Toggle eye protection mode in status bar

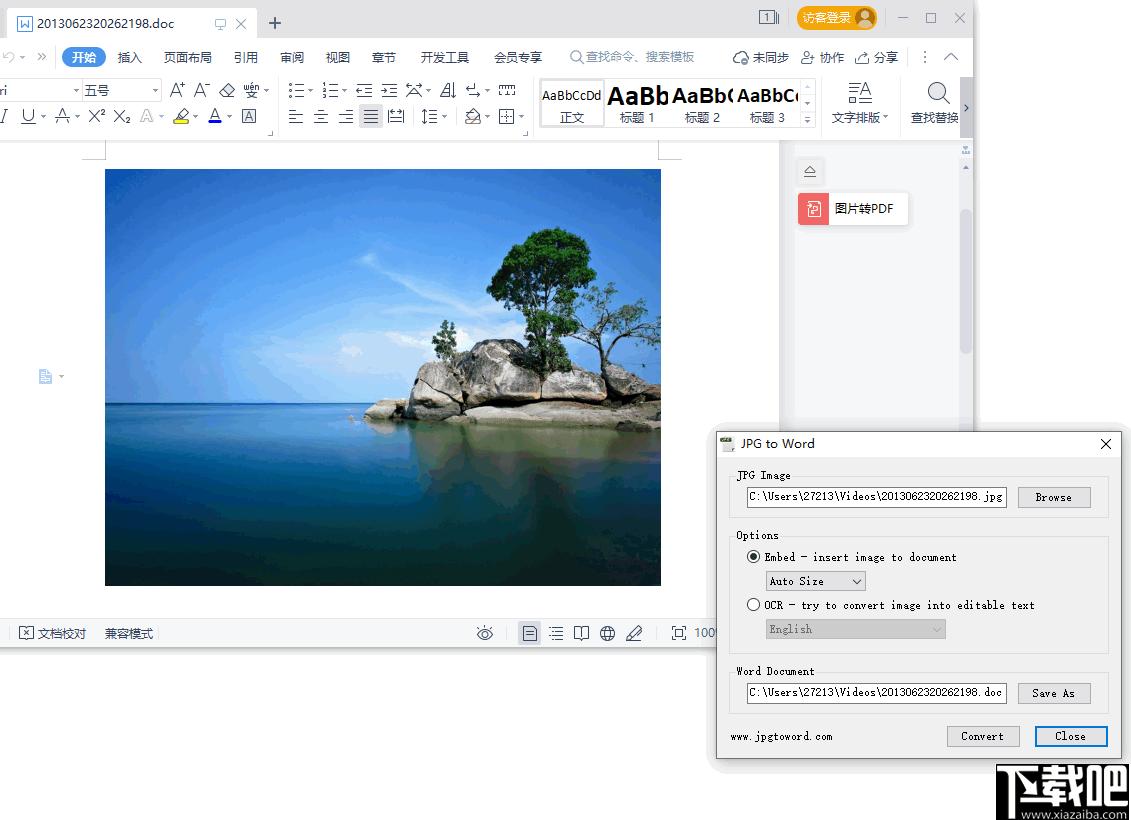485,633
